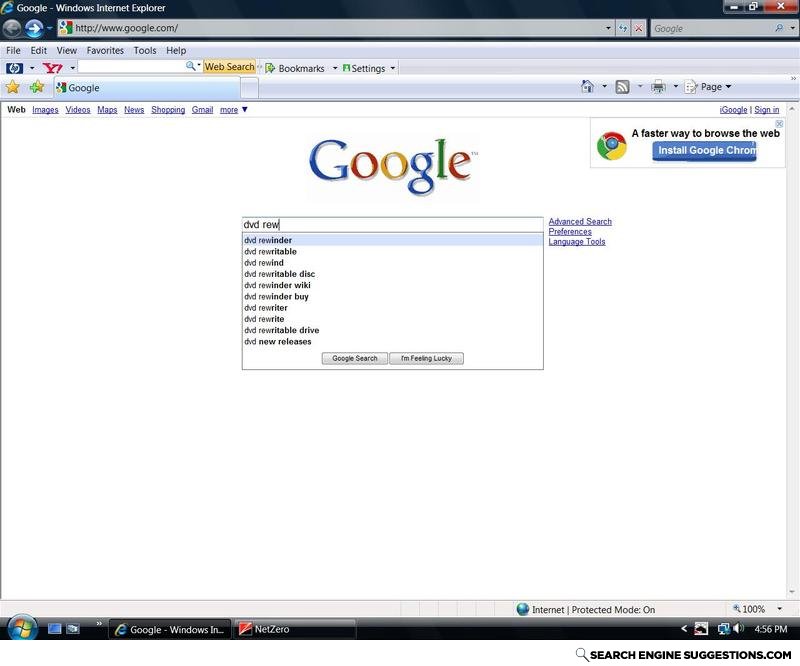Click the Windows Start orb
800x666 pixels.
pyautogui.click(x=22, y=628)
